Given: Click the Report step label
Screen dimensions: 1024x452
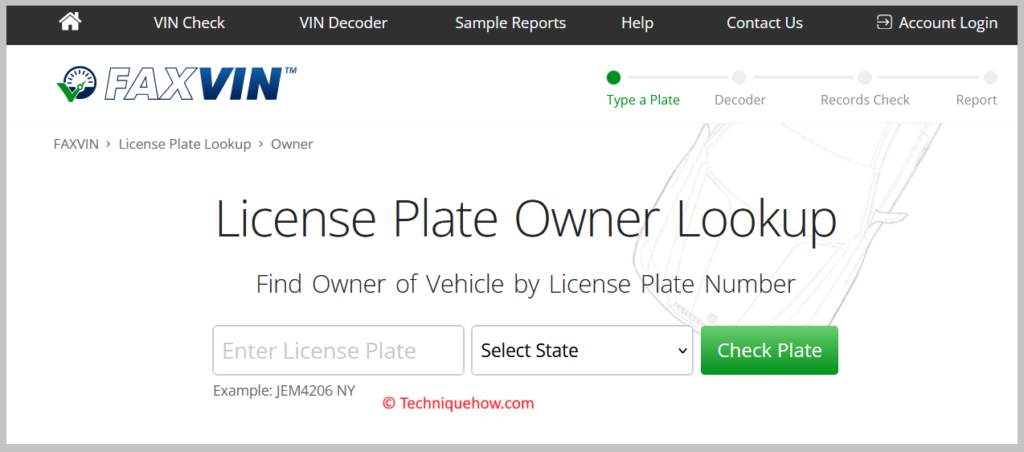Looking at the screenshot, I should pos(976,100).
